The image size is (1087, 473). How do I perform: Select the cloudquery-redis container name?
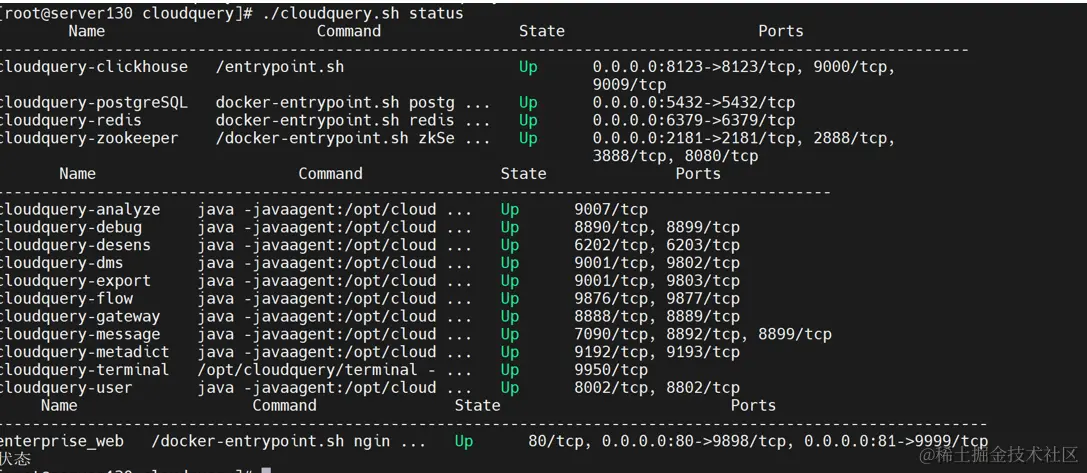71,121
